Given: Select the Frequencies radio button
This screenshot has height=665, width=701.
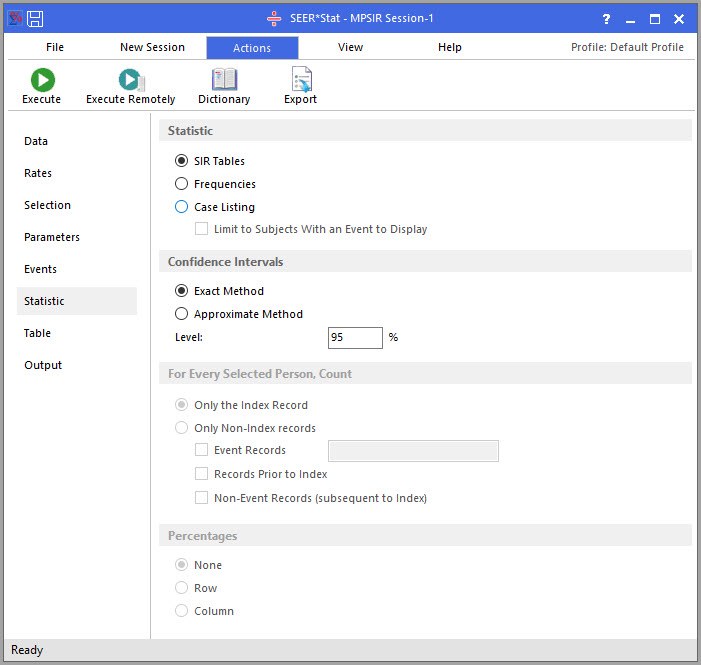Looking at the screenshot, I should [x=181, y=184].
